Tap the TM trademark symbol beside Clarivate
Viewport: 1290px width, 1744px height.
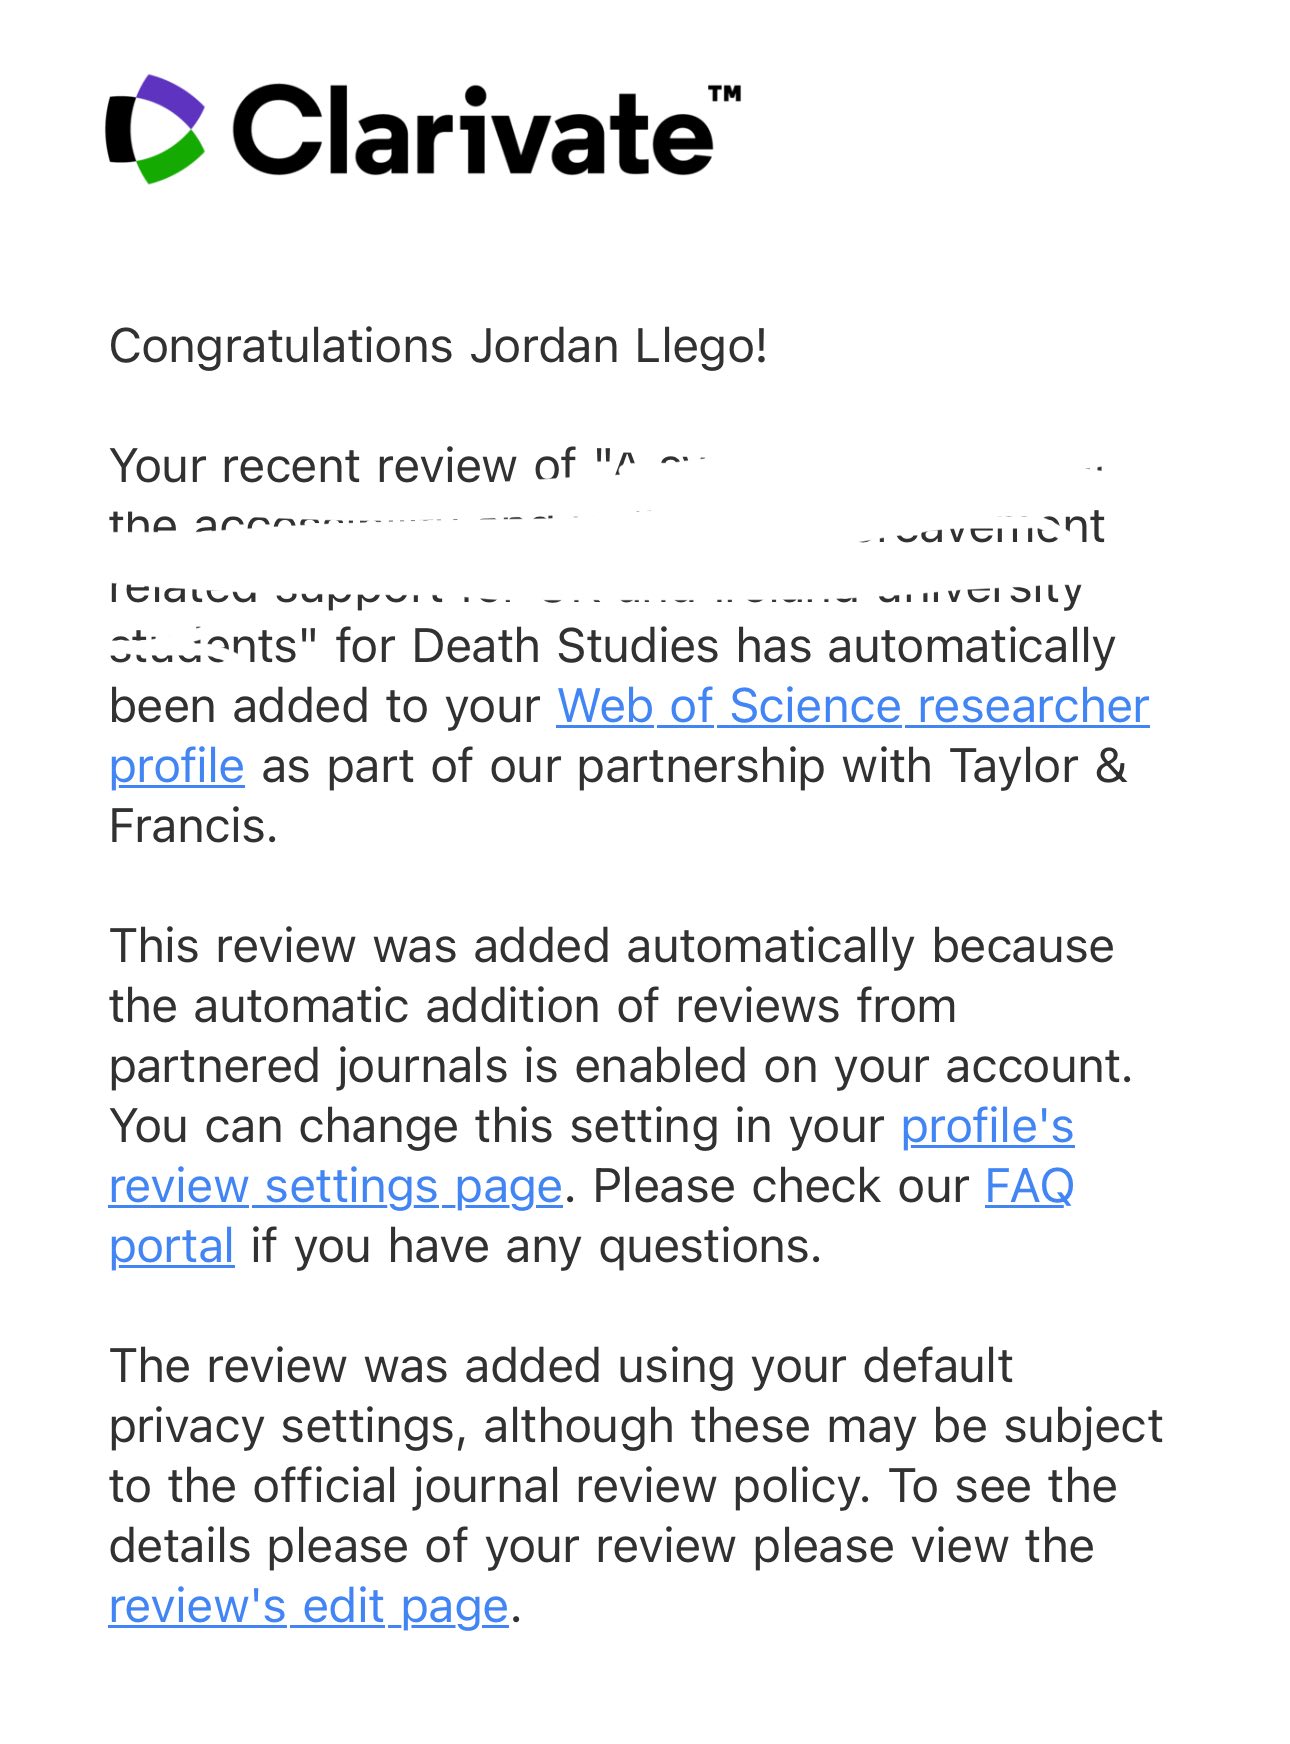coord(725,94)
